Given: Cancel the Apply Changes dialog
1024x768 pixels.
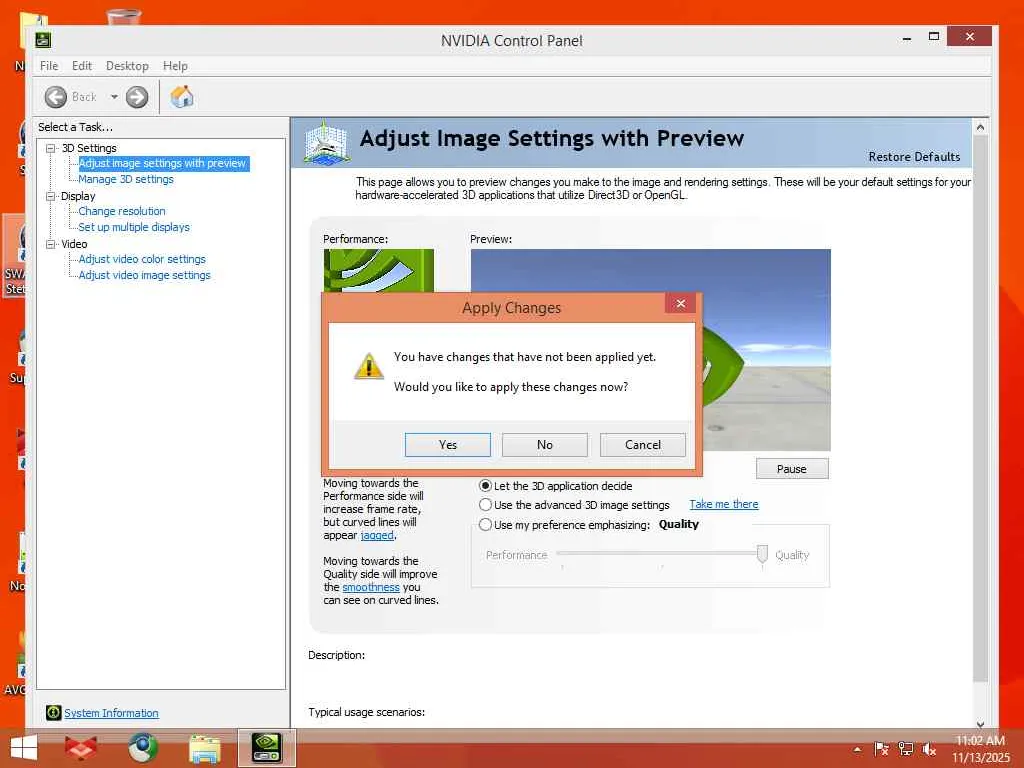Looking at the screenshot, I should pos(643,445).
